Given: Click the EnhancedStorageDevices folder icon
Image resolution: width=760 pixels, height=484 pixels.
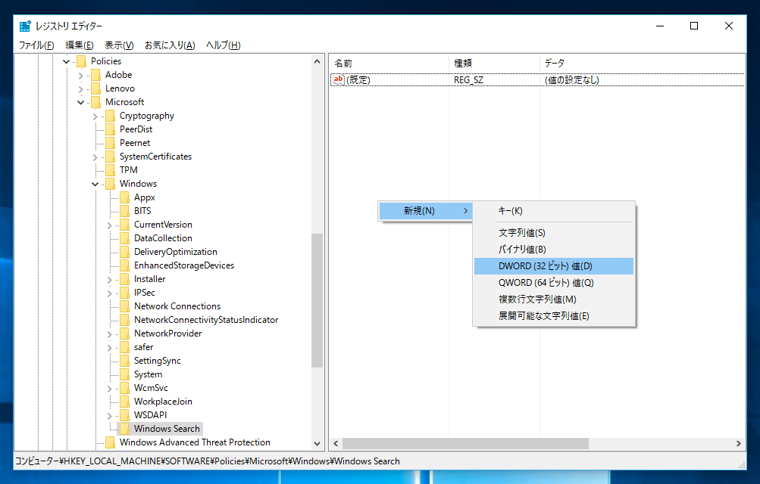Looking at the screenshot, I should [125, 265].
